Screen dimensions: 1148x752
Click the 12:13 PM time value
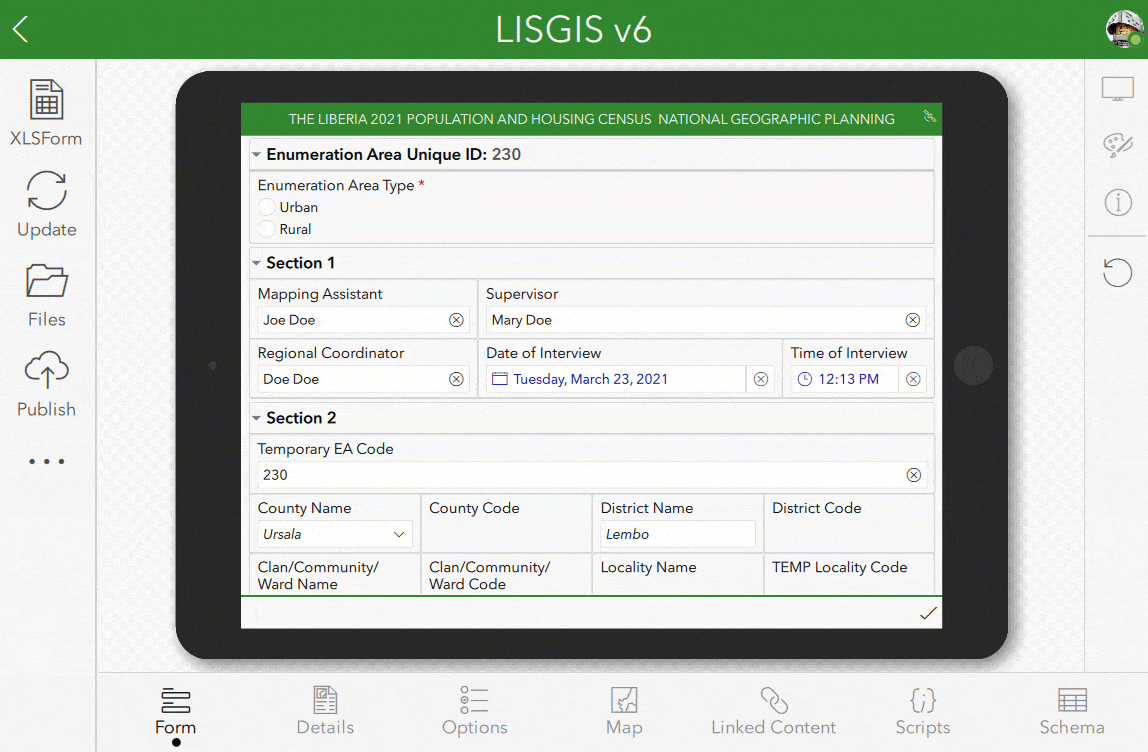pyautogui.click(x=849, y=379)
